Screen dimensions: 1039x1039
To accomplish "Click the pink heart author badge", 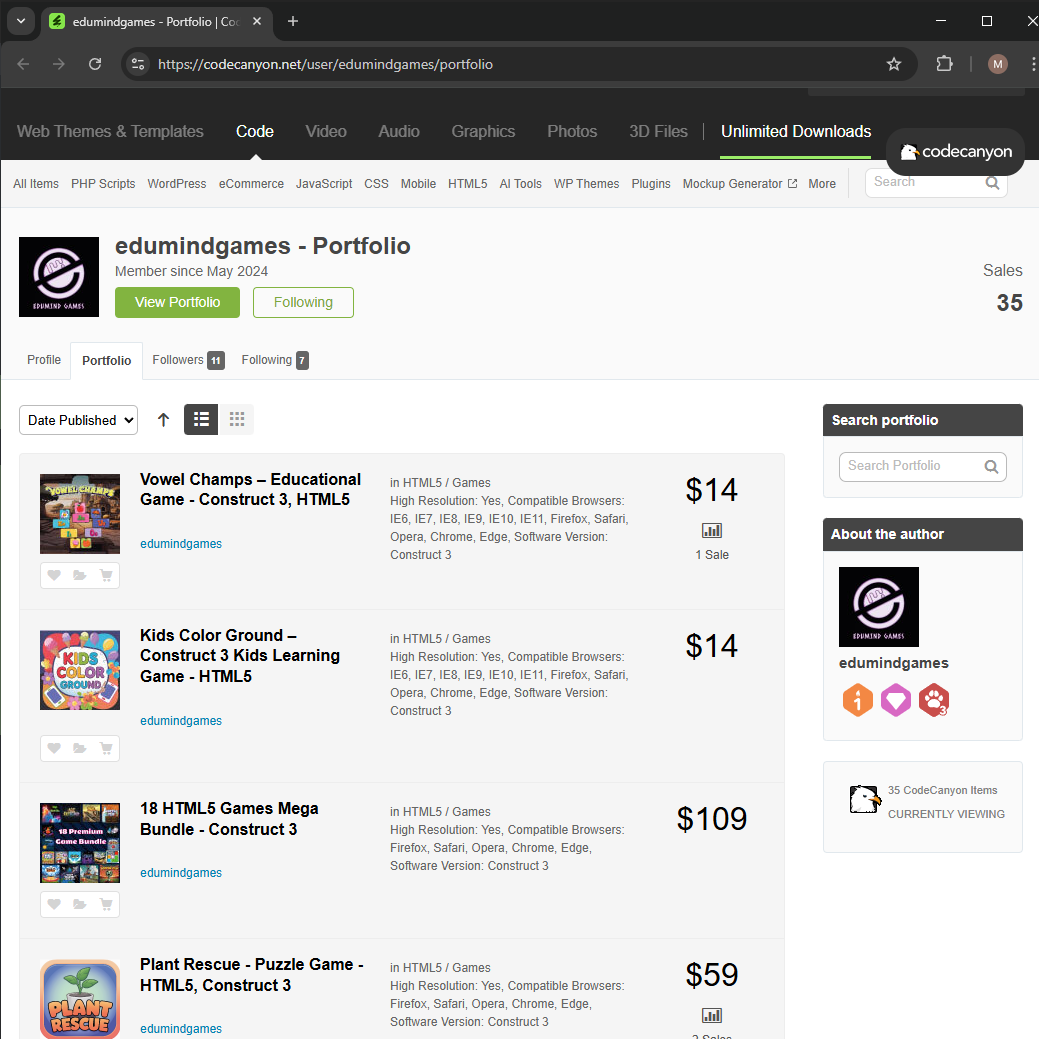I will 896,700.
